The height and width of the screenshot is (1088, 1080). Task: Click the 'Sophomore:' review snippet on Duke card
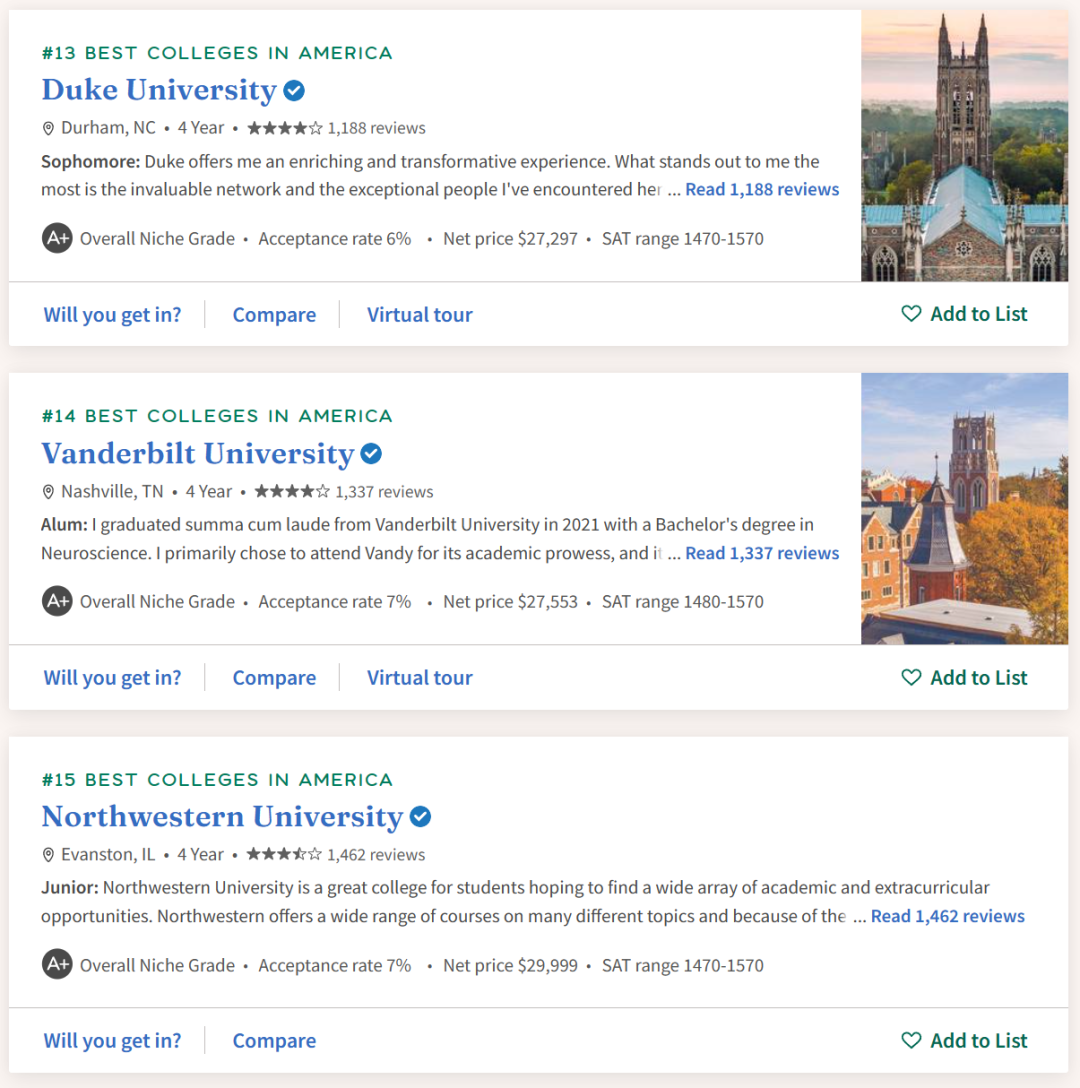tap(430, 176)
